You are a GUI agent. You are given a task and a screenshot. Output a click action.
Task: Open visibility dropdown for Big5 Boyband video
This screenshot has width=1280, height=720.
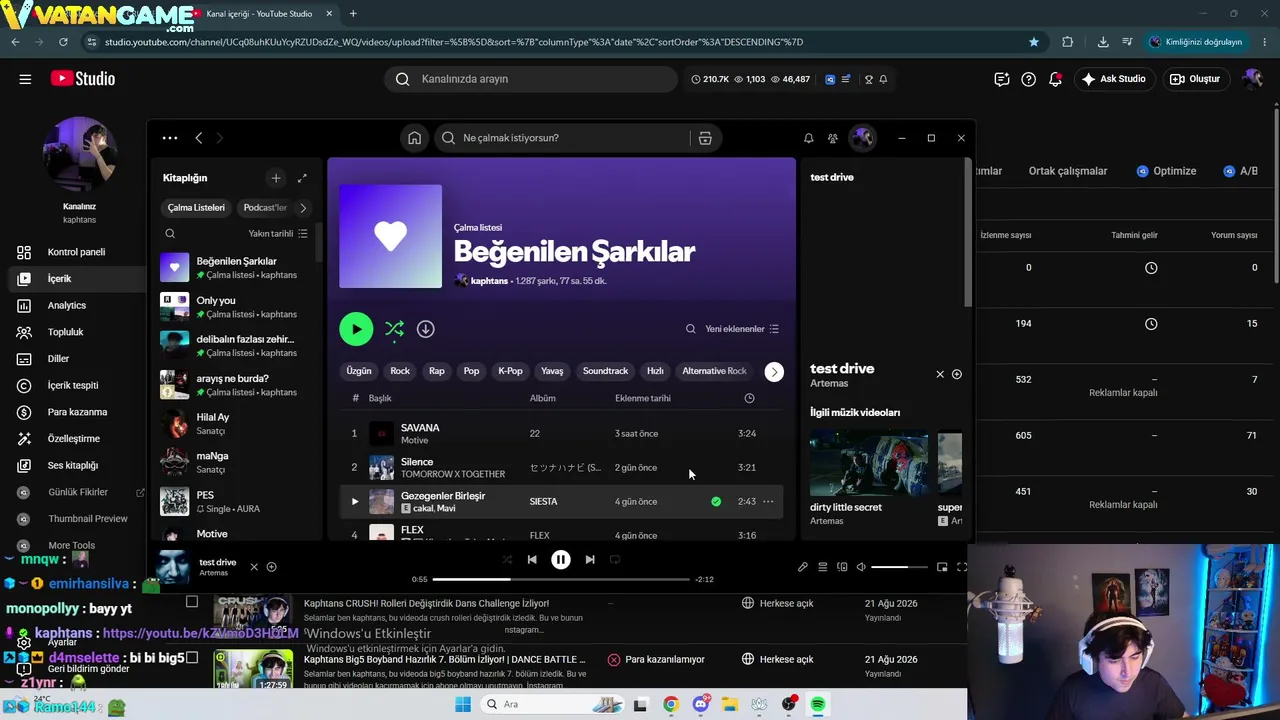point(776,659)
